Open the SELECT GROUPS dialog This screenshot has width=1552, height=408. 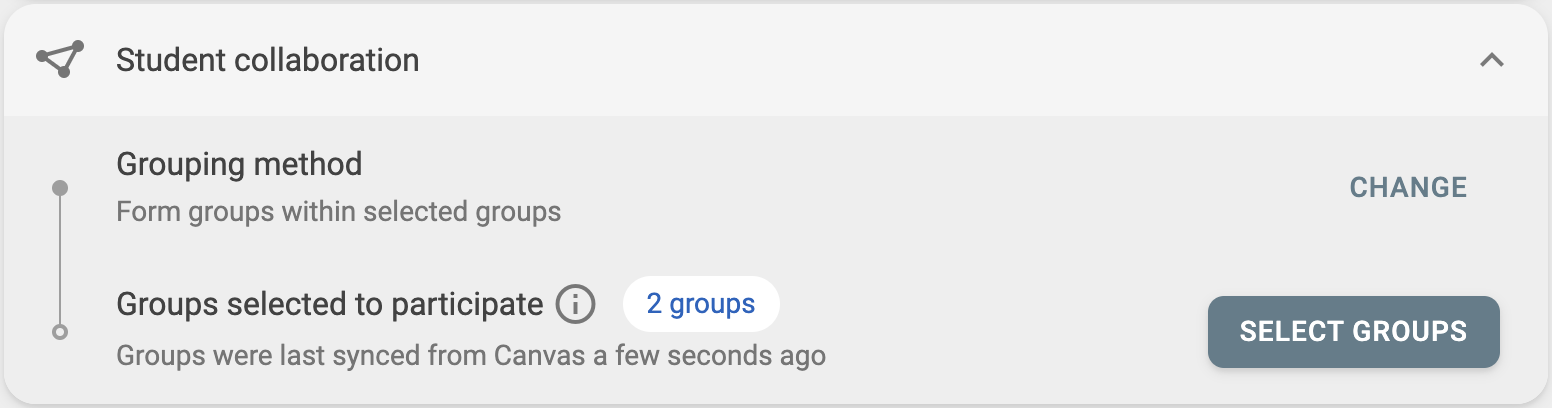(x=1353, y=331)
